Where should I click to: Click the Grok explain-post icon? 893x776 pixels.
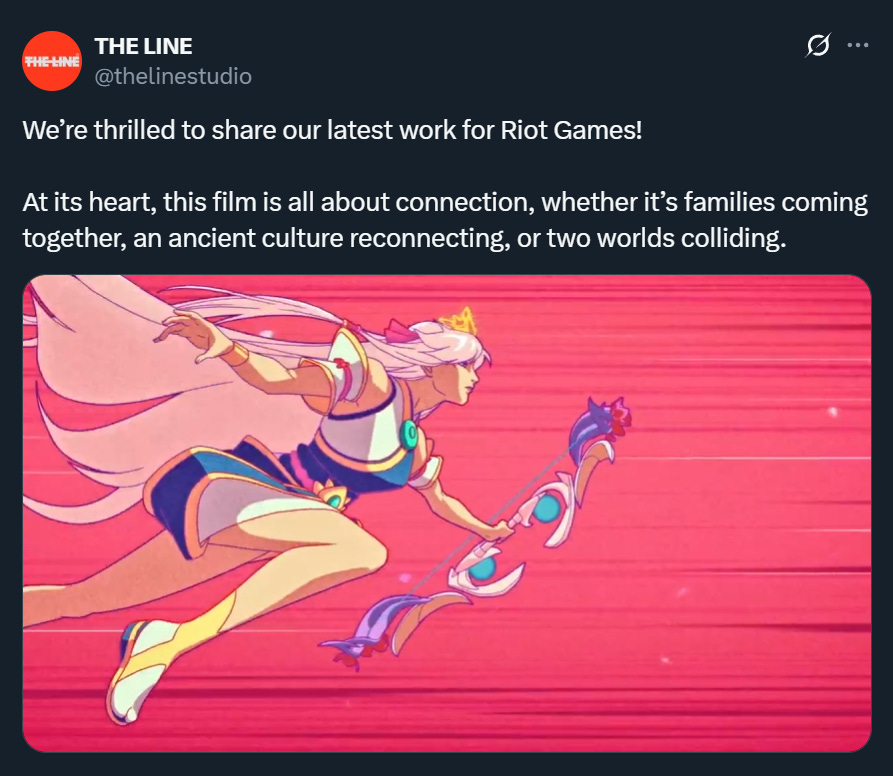[x=818, y=45]
